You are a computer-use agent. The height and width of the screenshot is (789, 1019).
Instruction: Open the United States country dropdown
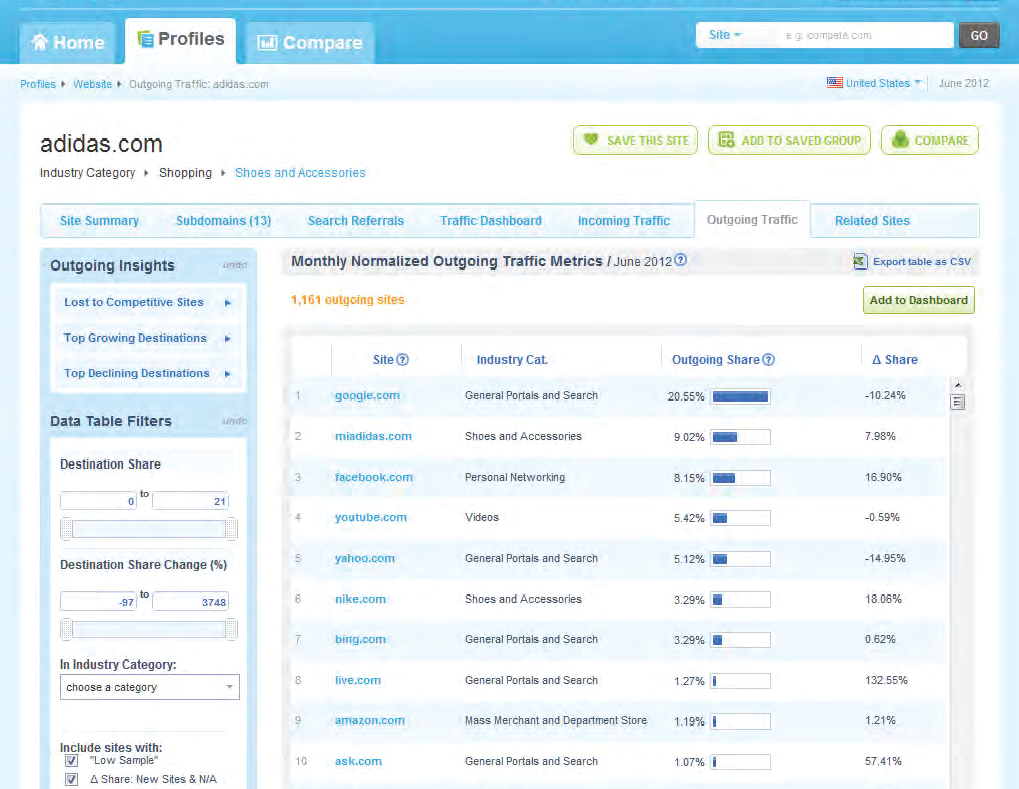[x=883, y=83]
